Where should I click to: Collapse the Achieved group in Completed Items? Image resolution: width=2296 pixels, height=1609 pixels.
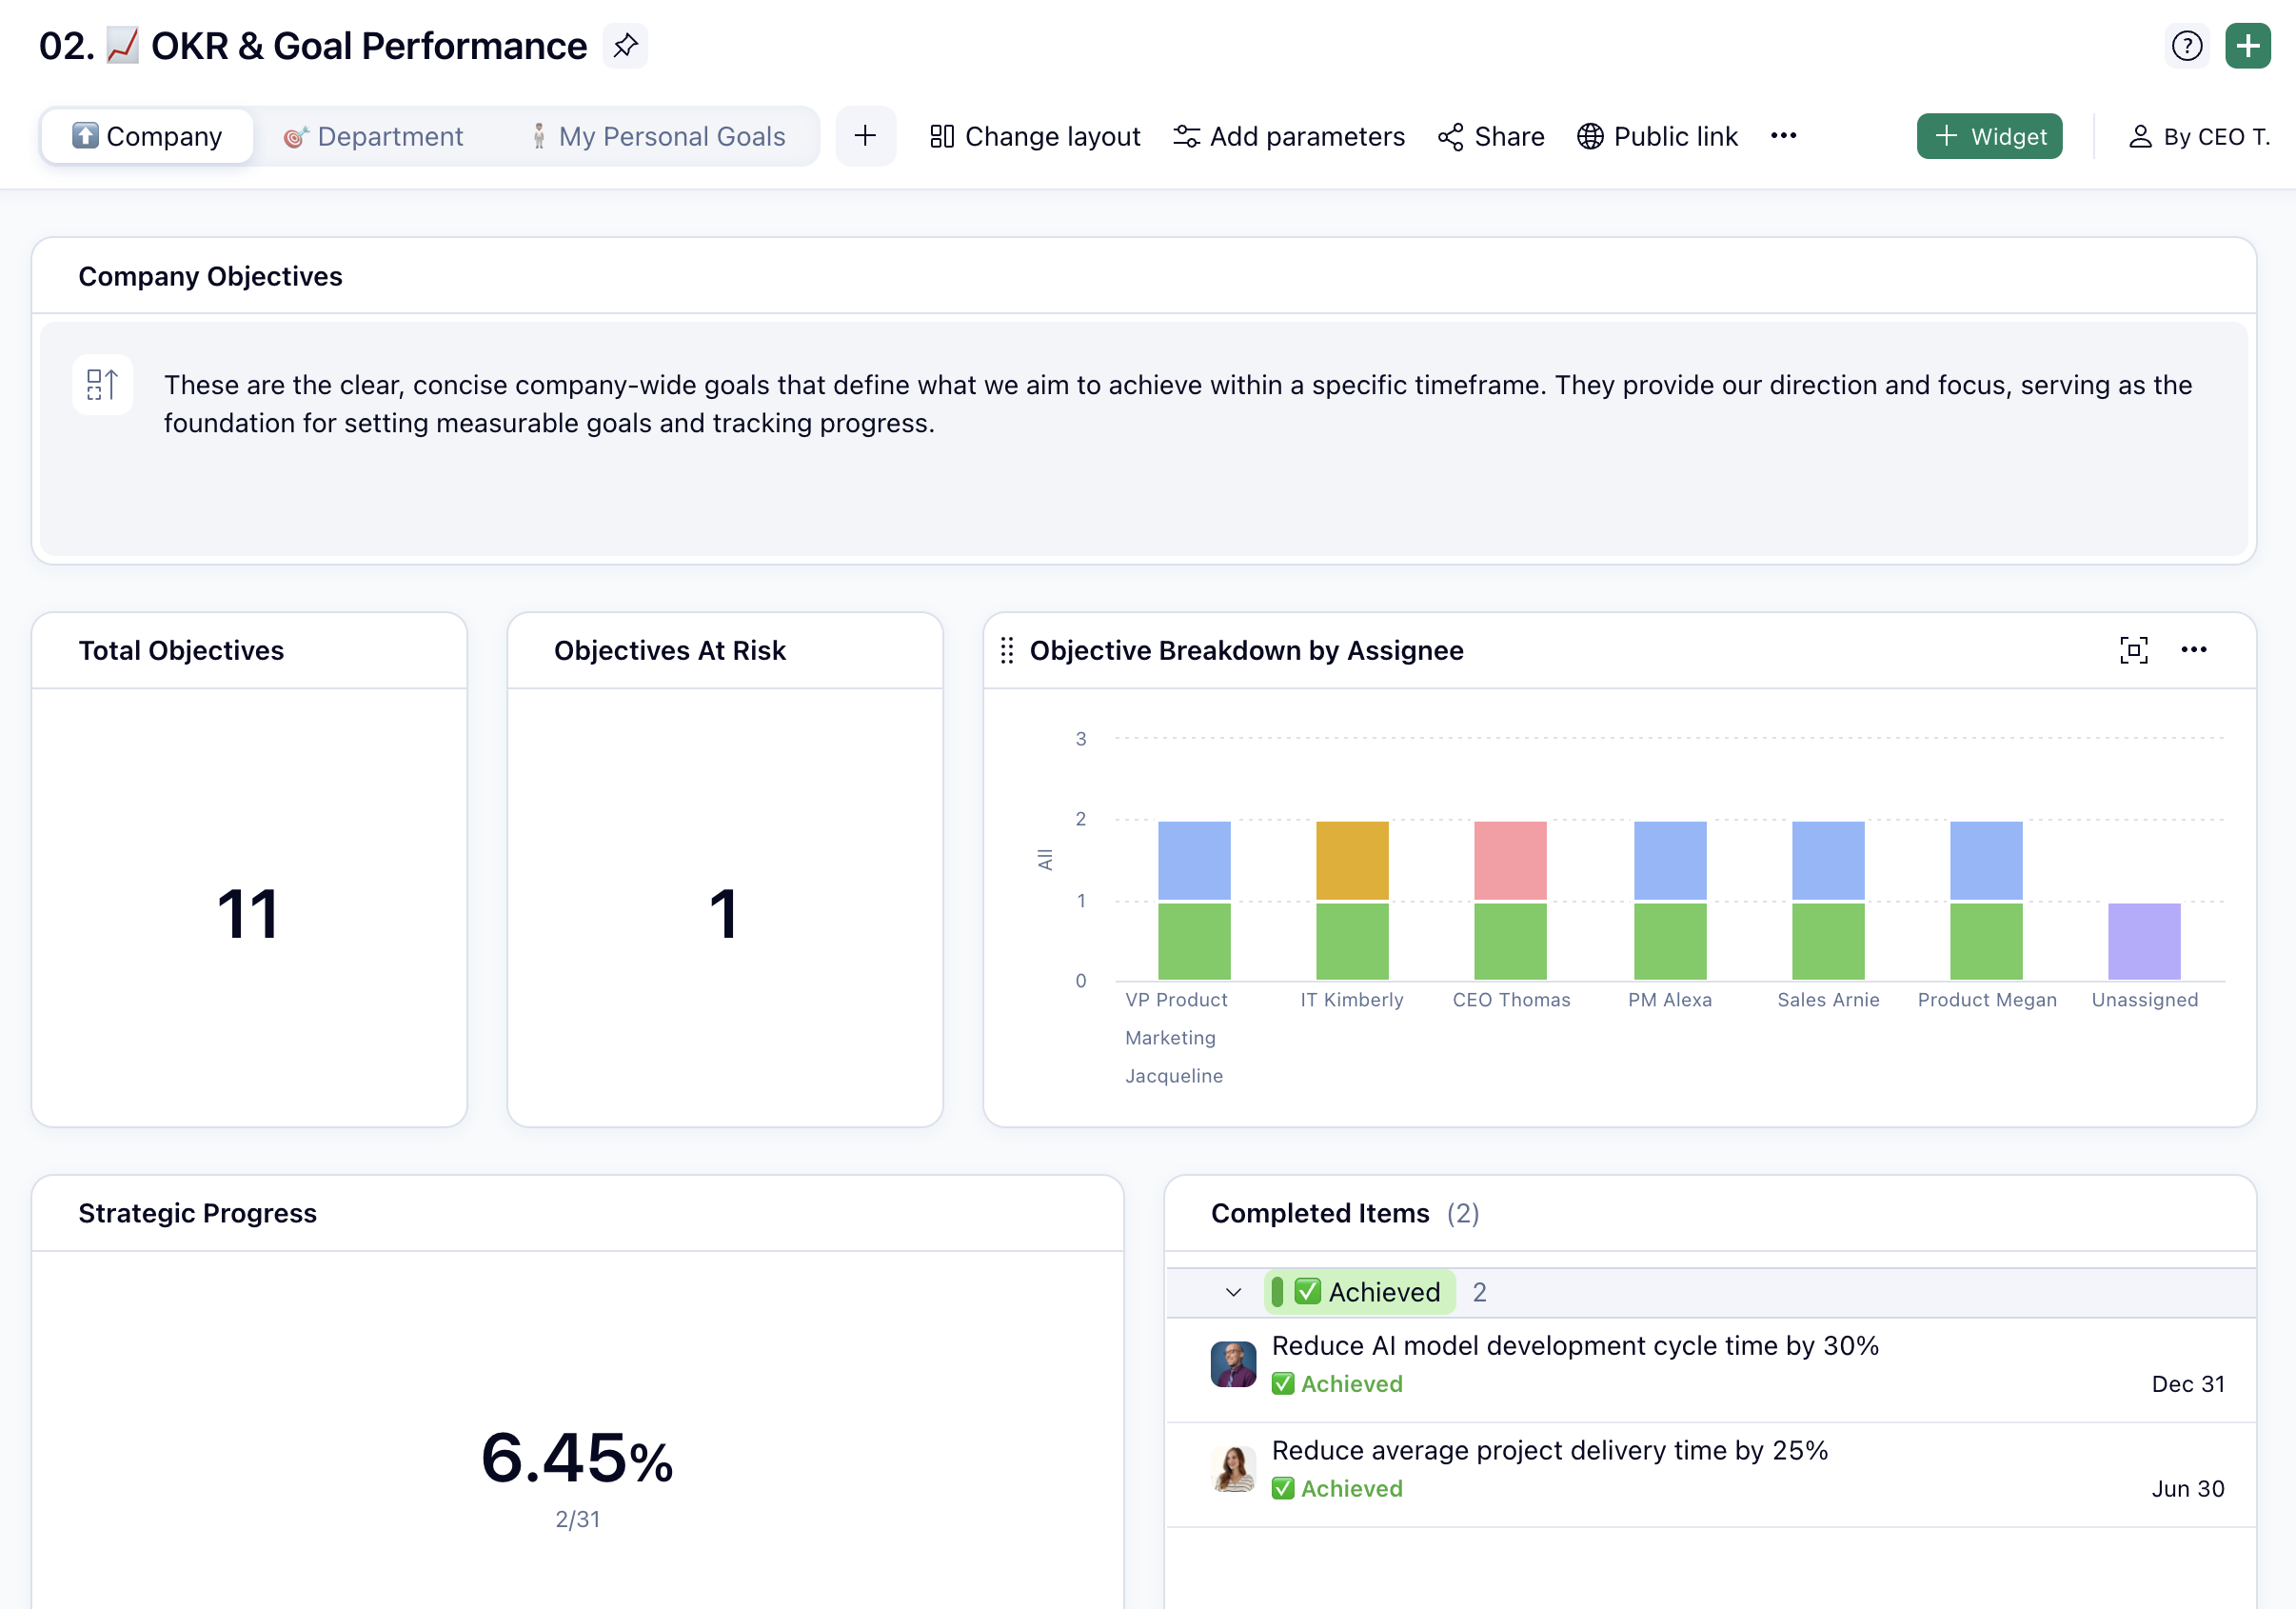1231,1291
